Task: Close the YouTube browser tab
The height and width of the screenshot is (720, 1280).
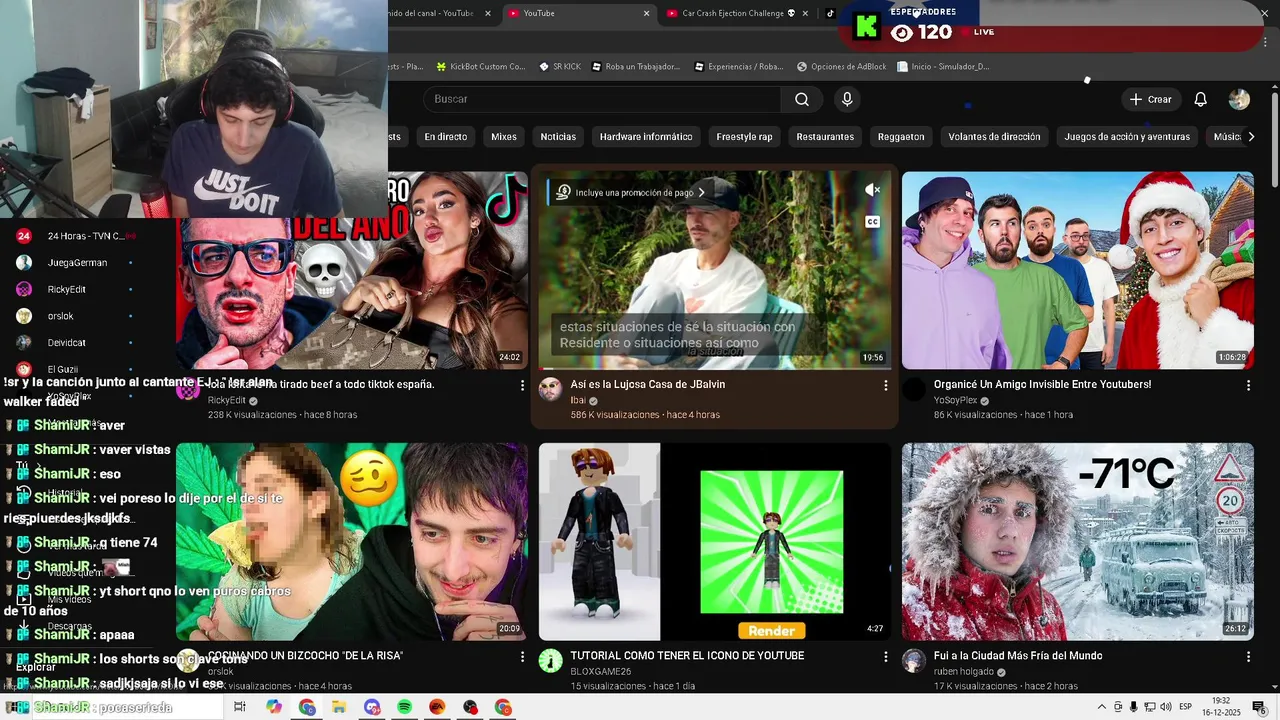Action: pos(646,13)
